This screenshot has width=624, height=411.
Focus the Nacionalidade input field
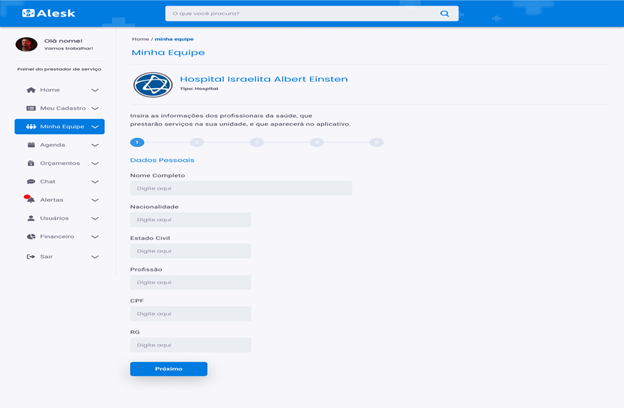[x=191, y=220]
